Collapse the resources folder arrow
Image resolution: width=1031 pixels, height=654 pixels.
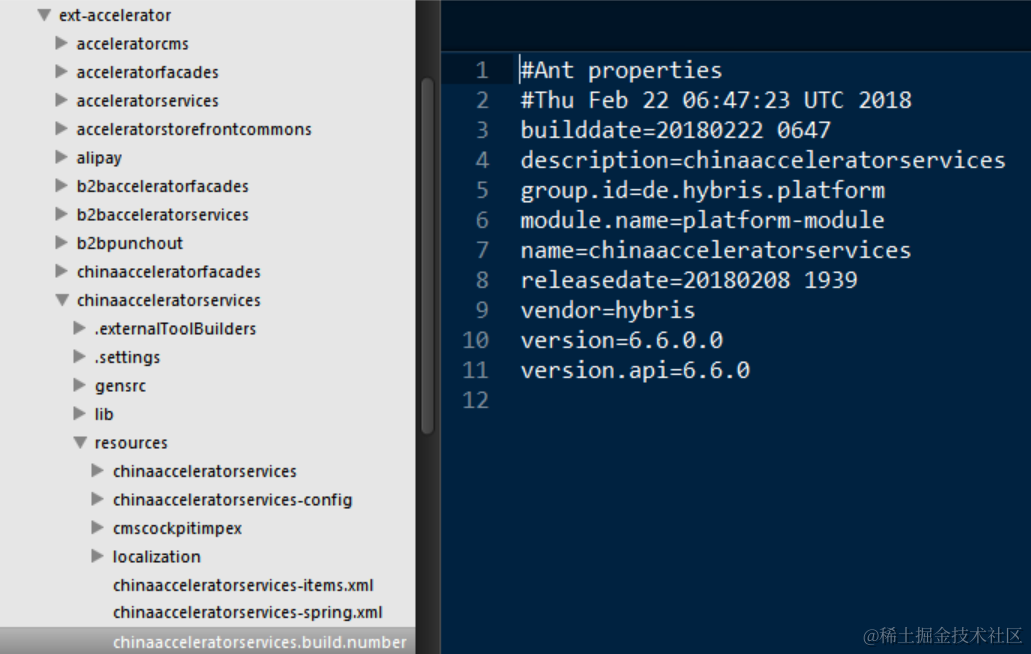(x=80, y=442)
